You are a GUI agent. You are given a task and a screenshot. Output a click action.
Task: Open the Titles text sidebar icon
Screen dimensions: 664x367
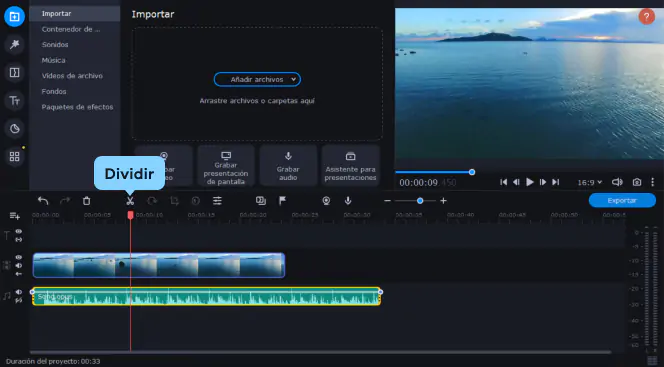14,101
